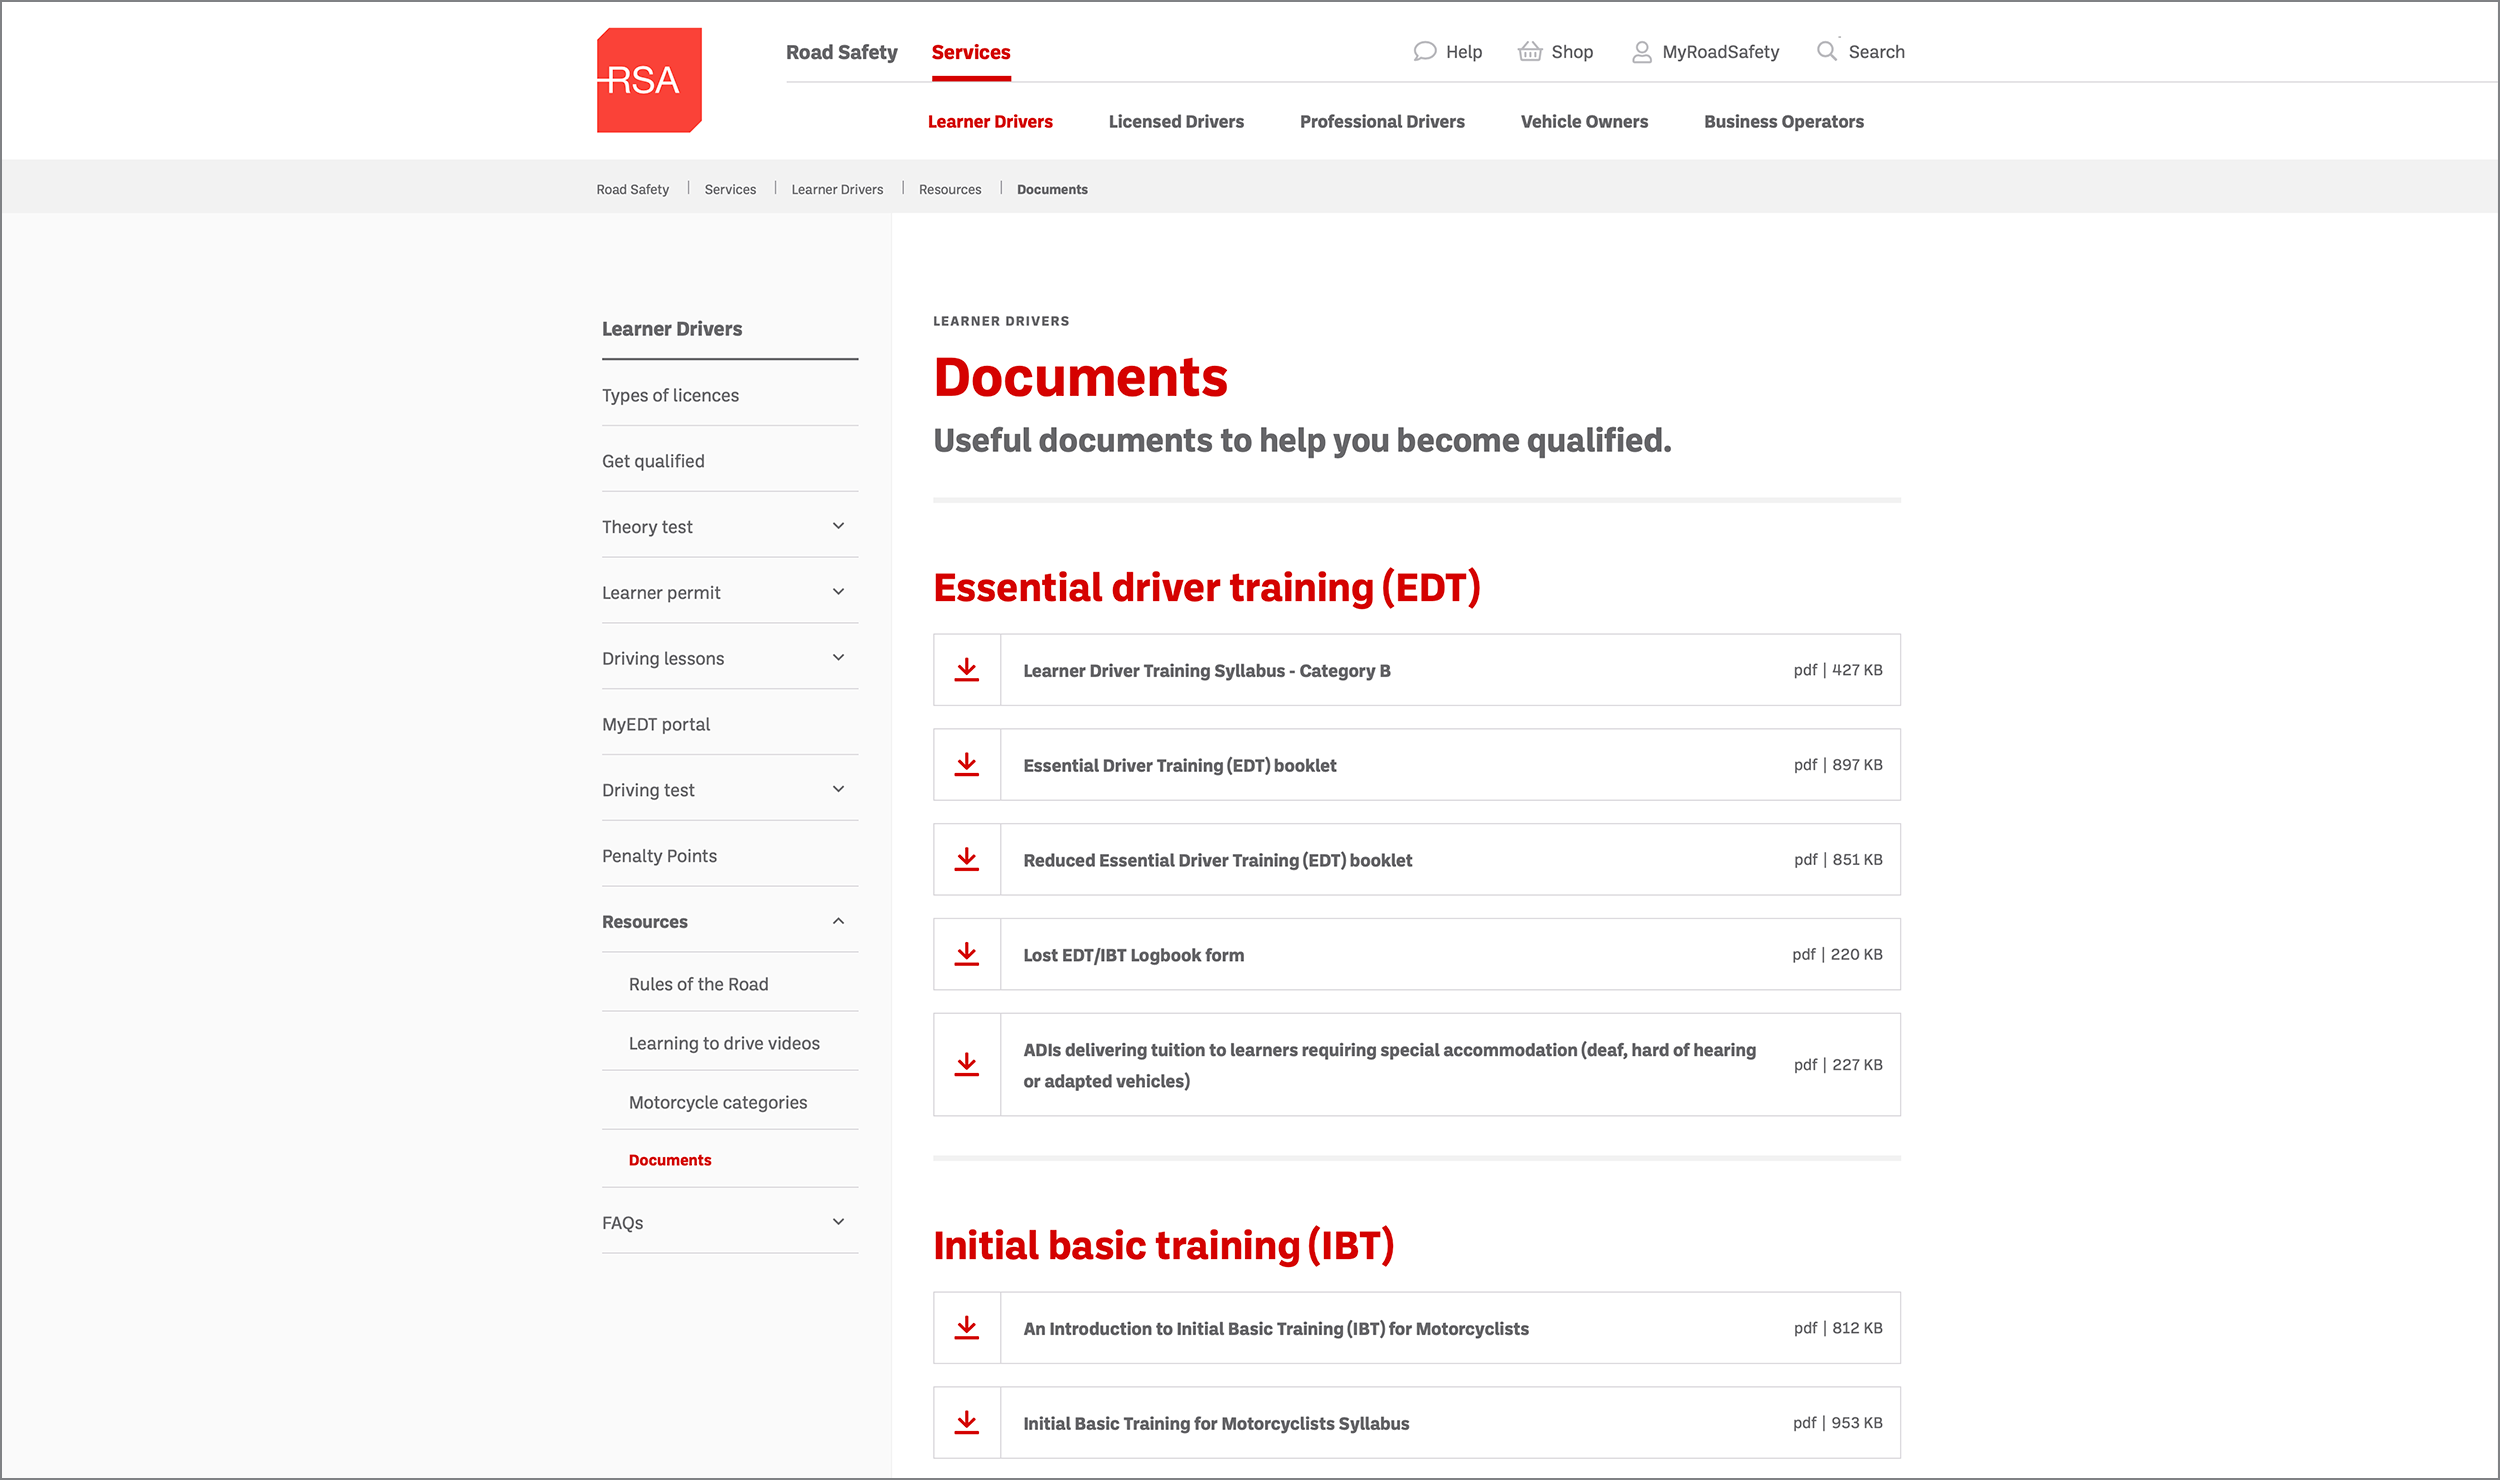Click download icon for Introduction to IBT for Motorcyclists
The width and height of the screenshot is (2500, 1480).
967,1328
